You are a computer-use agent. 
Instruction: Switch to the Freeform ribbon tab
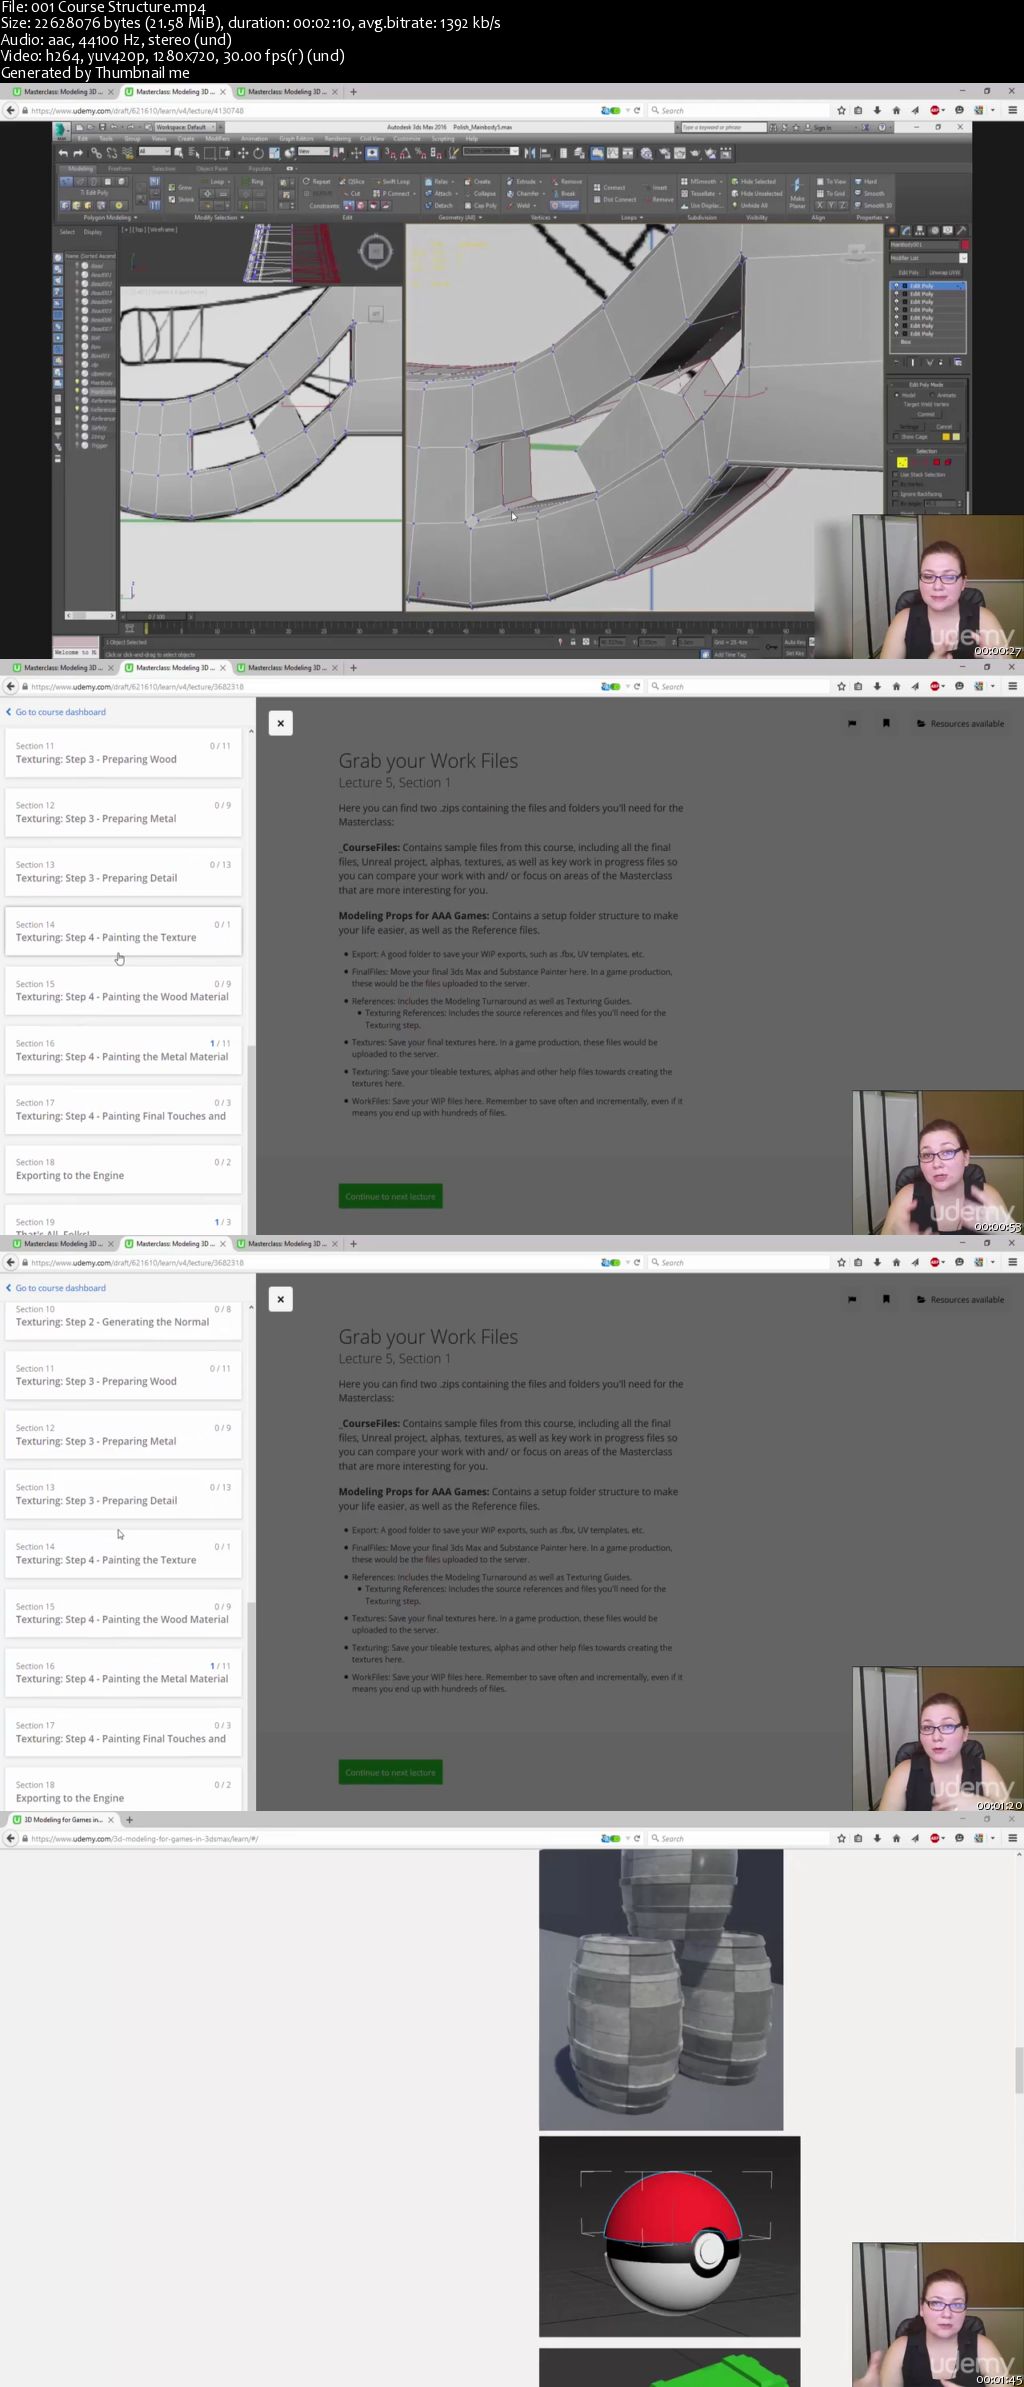[x=119, y=169]
